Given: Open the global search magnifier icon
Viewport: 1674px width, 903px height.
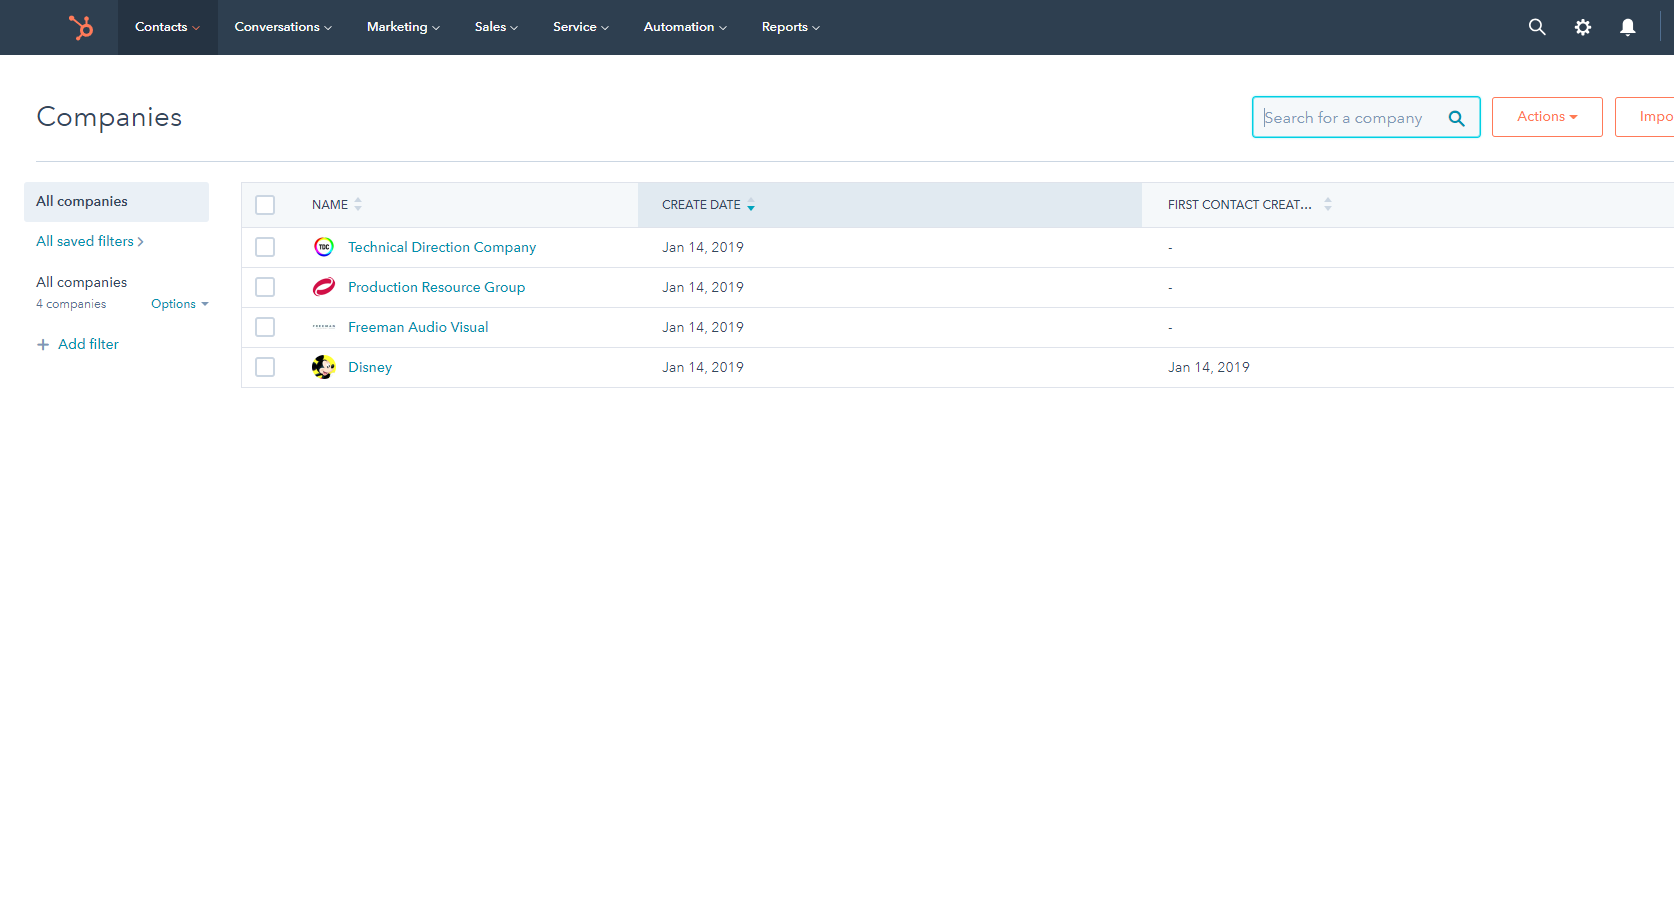Looking at the screenshot, I should 1537,27.
